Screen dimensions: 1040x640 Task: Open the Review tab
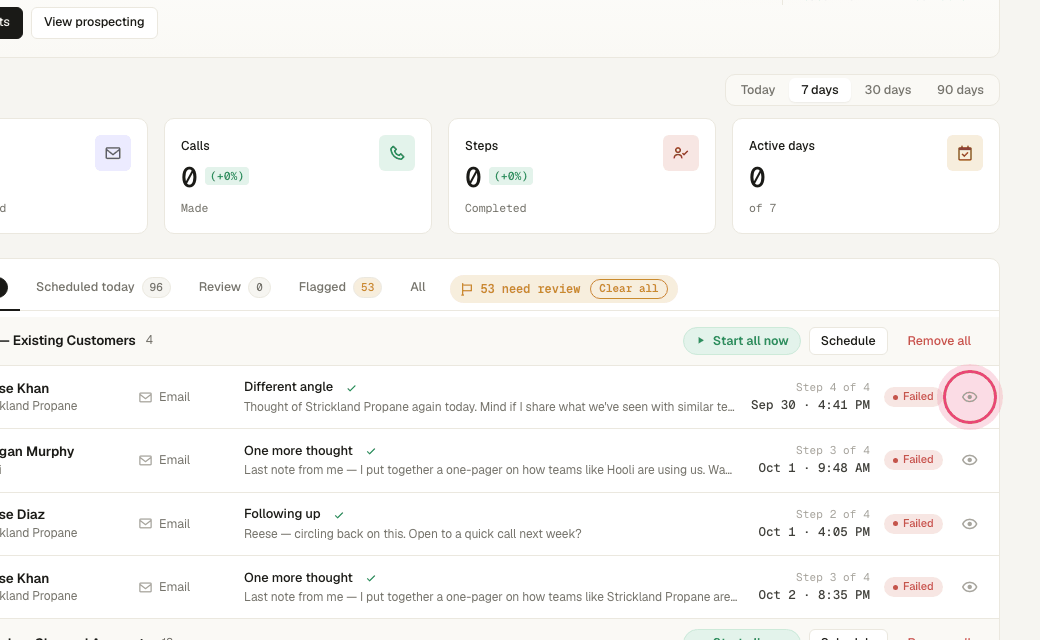[x=234, y=287]
